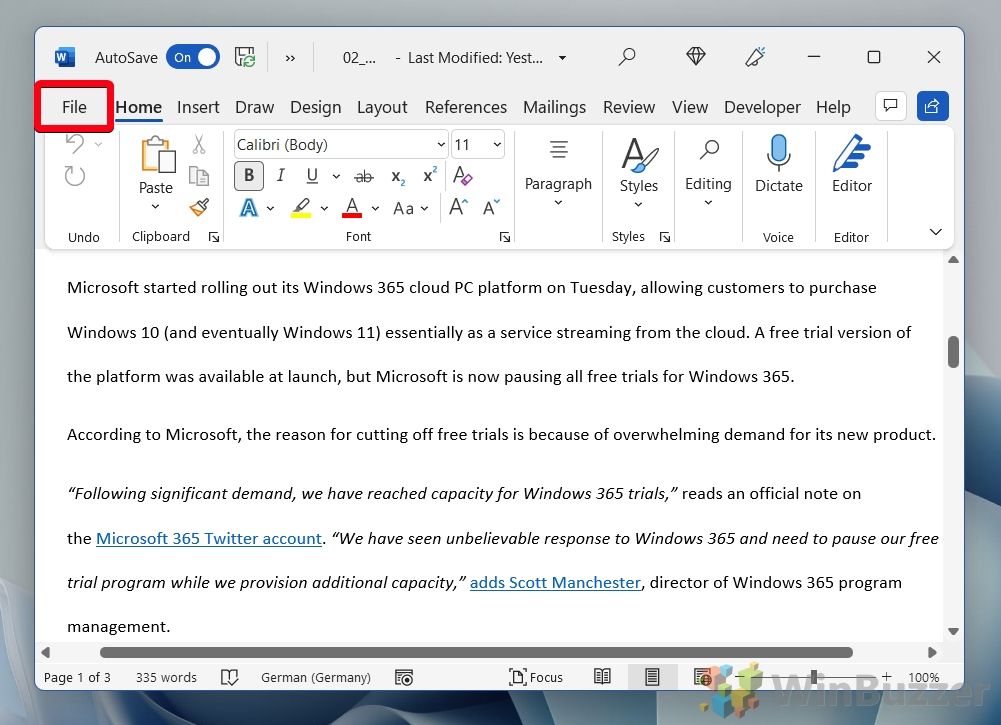Image resolution: width=1001 pixels, height=725 pixels.
Task: Switch to the Design tab
Action: [315, 107]
